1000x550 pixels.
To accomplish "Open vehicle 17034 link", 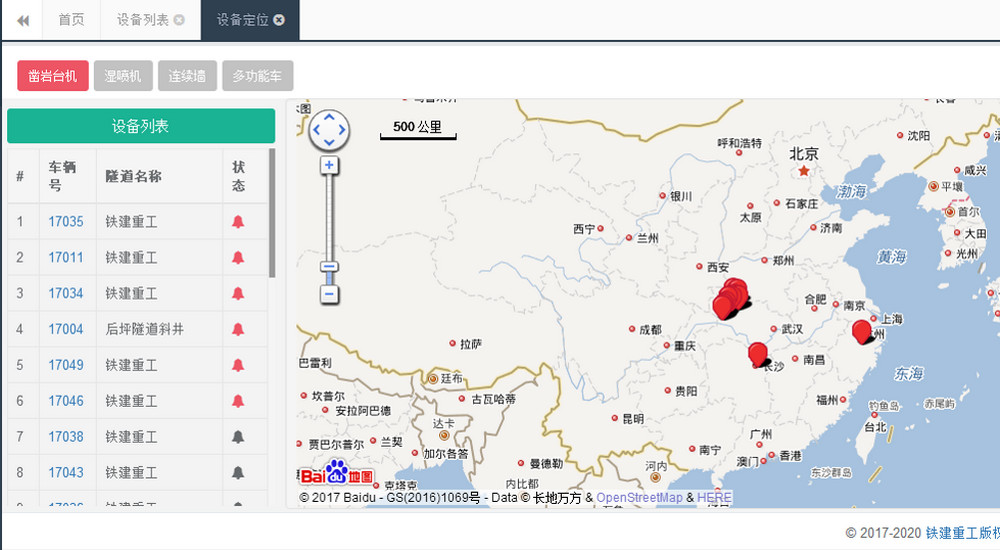I will (66, 293).
